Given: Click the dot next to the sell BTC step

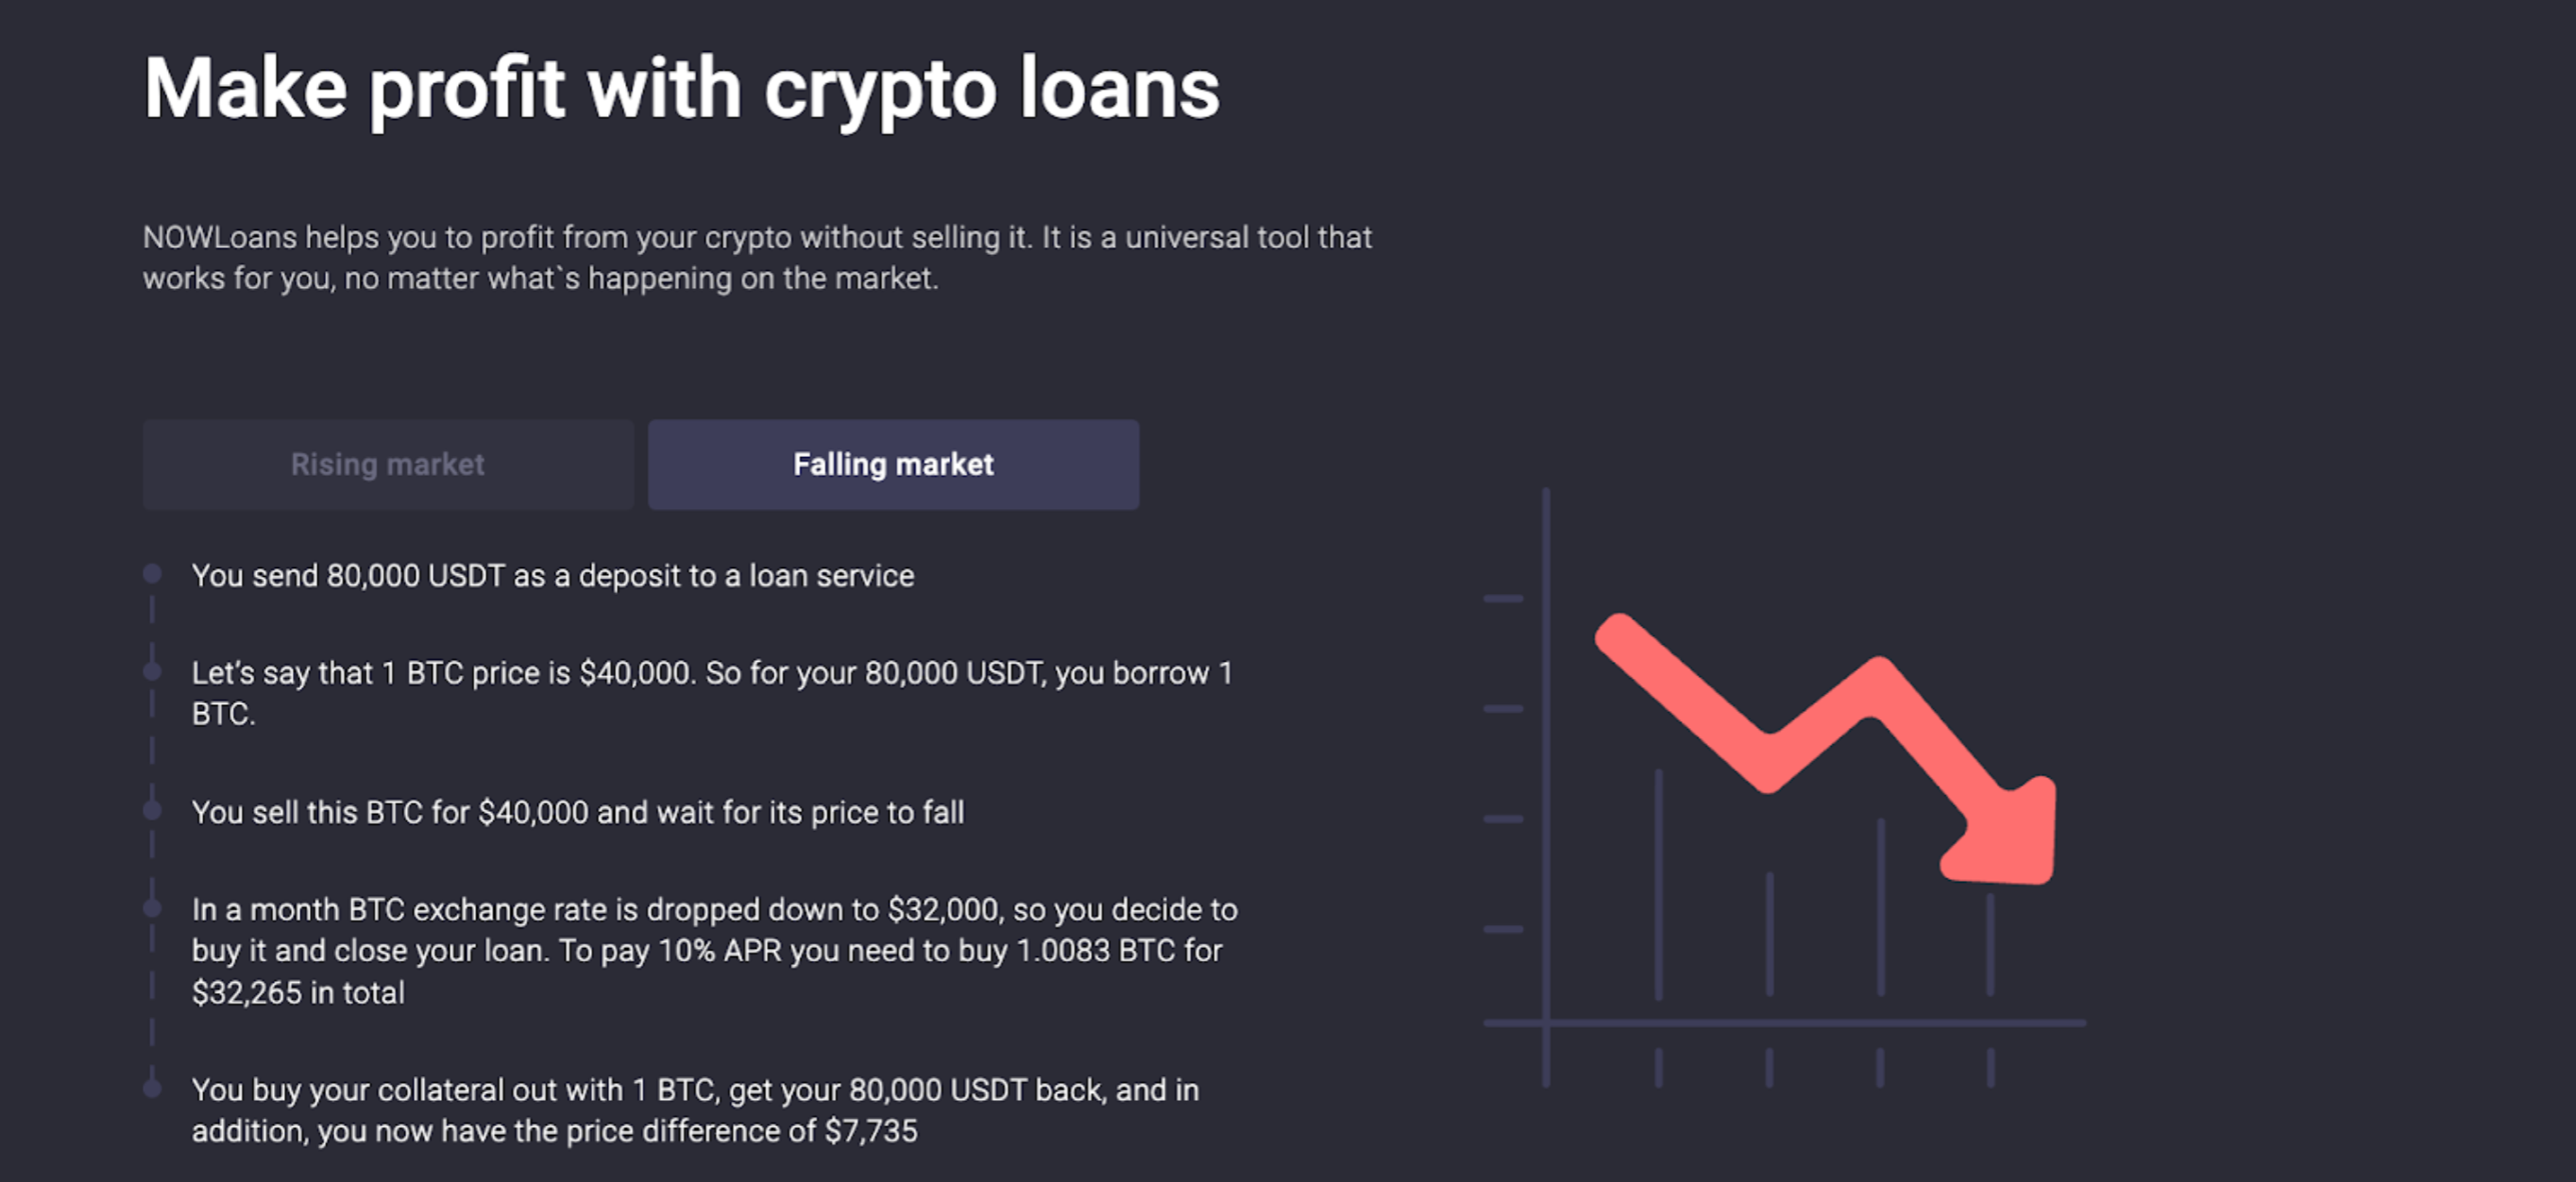Looking at the screenshot, I should pyautogui.click(x=152, y=809).
